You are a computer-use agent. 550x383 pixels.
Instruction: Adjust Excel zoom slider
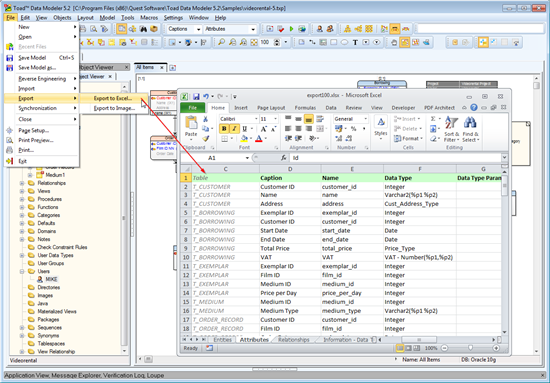pyautogui.click(x=470, y=348)
